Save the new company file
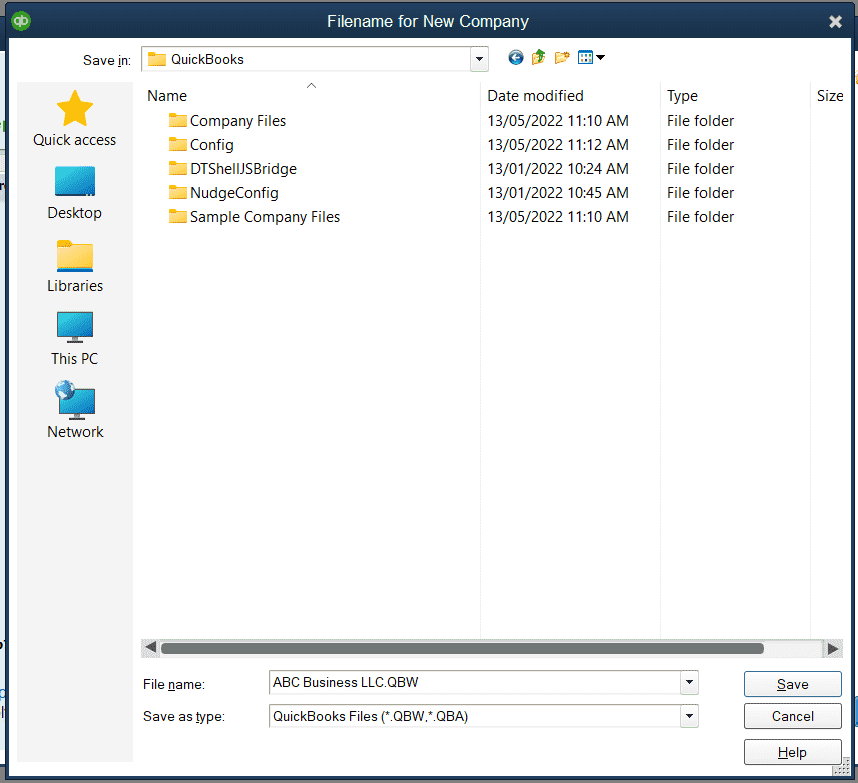Image resolution: width=858 pixels, height=783 pixels. click(x=792, y=684)
